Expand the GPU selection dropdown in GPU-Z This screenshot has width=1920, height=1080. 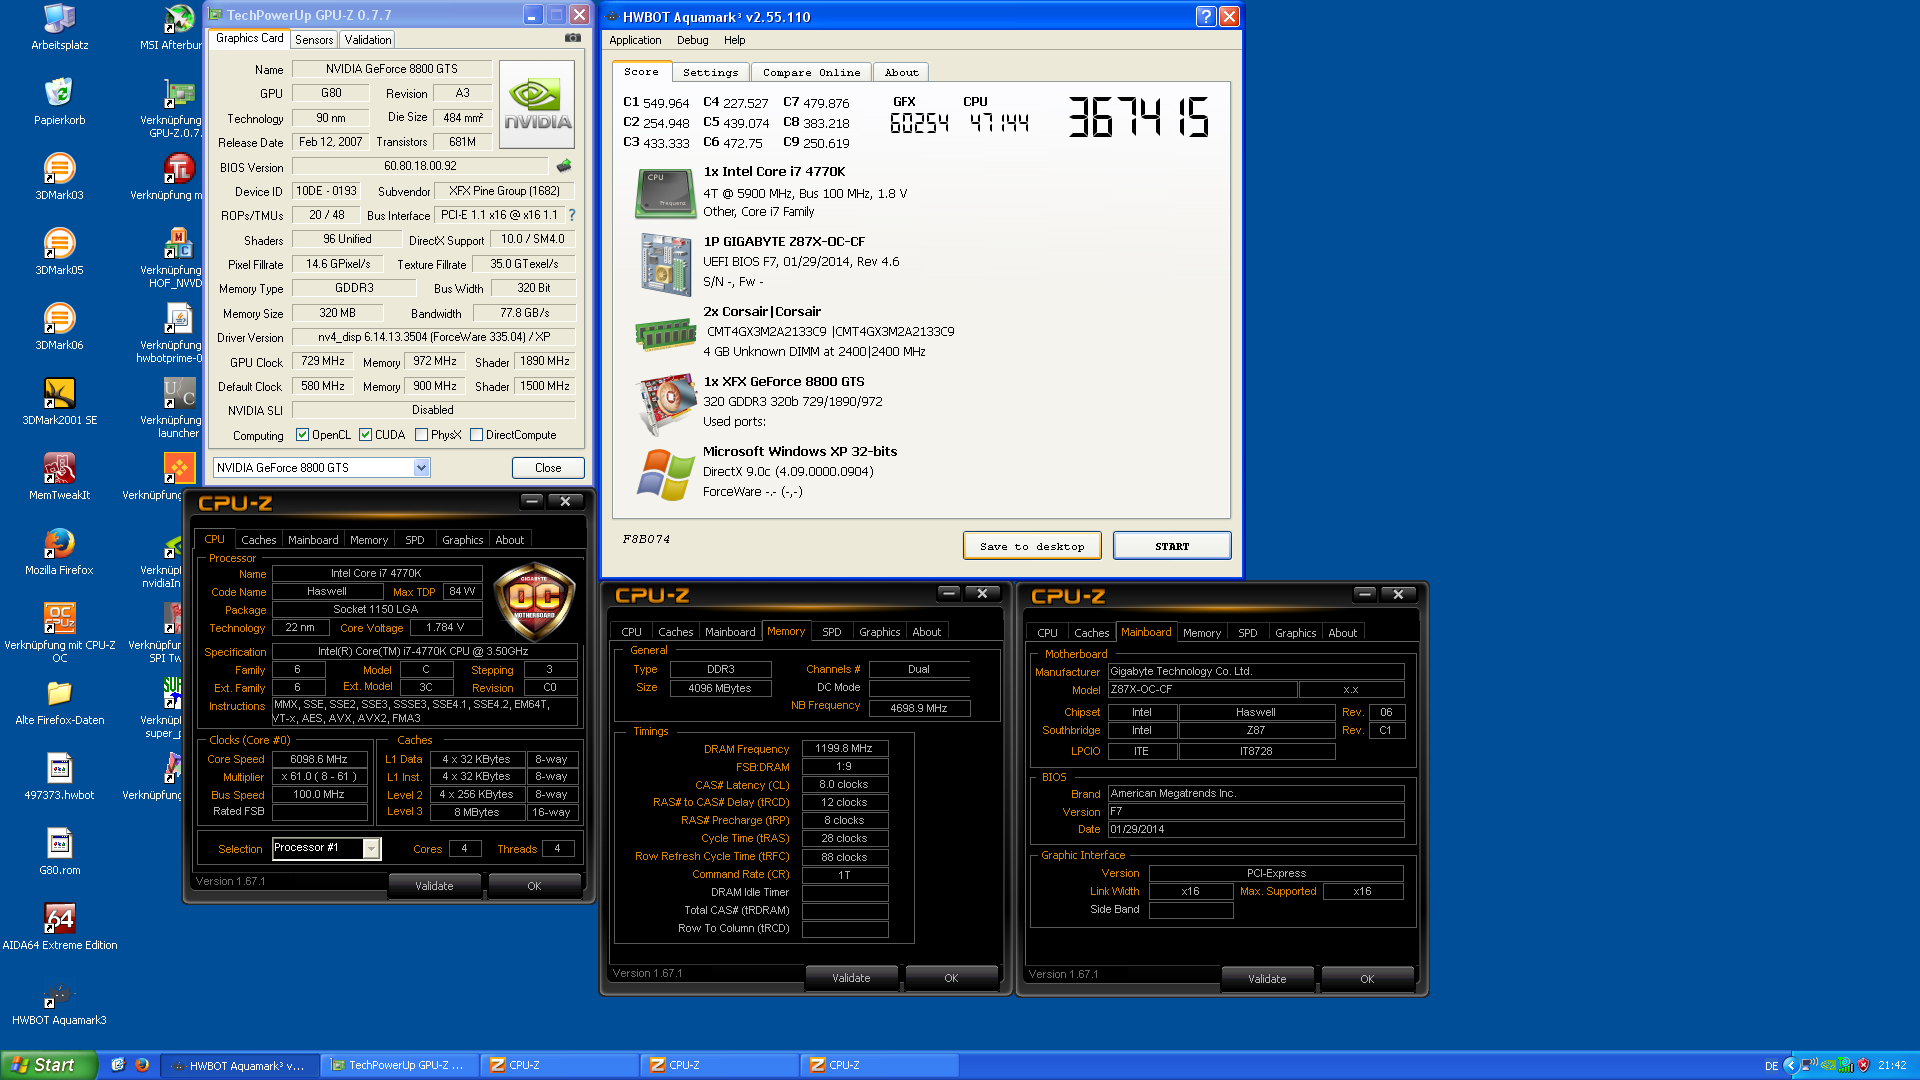point(421,468)
